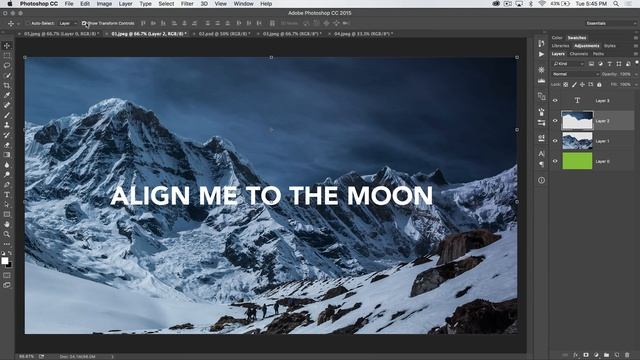Open the Edit Toolbar three-dots button
Image resolution: width=640 pixels, height=360 pixels.
7,244
